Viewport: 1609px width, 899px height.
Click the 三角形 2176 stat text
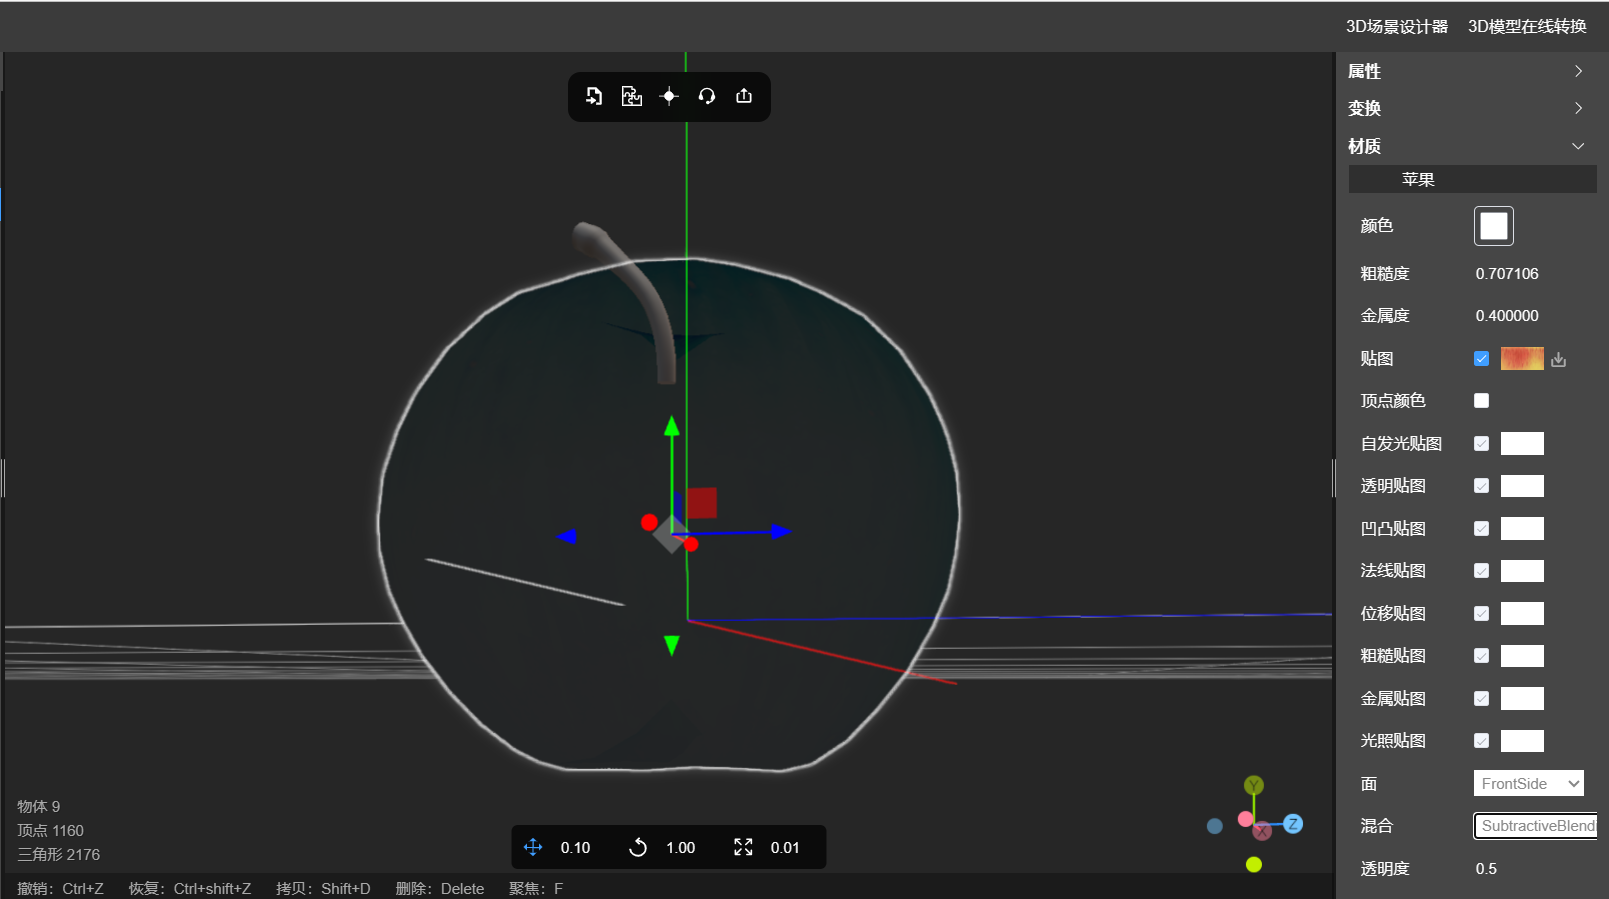click(x=58, y=855)
